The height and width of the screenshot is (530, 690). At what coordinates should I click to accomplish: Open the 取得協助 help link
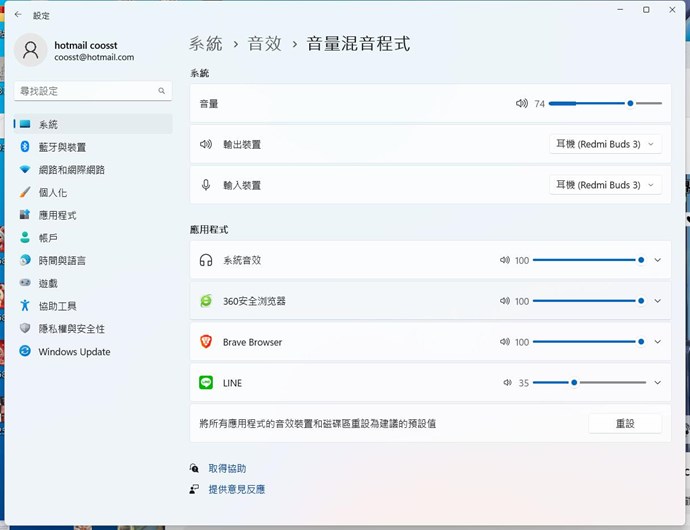click(x=227, y=468)
